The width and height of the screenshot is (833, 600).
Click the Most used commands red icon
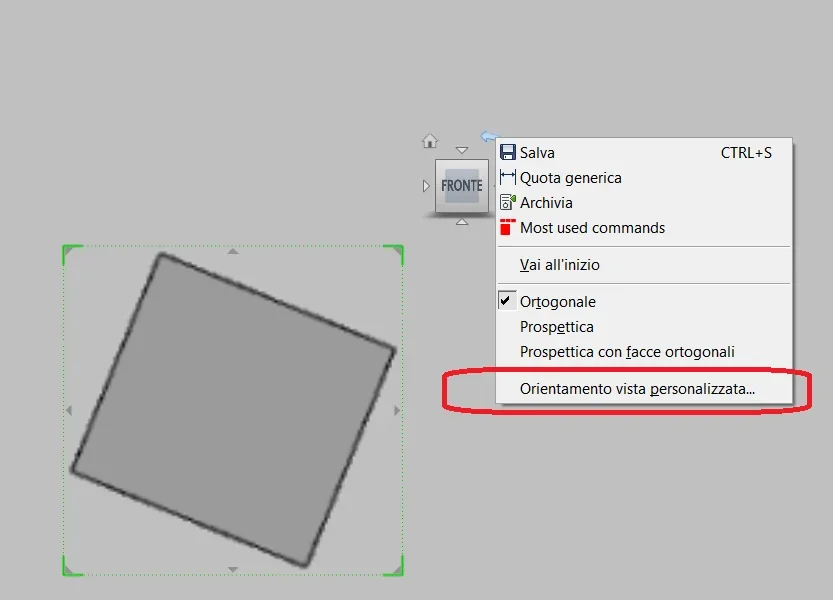pyautogui.click(x=507, y=227)
